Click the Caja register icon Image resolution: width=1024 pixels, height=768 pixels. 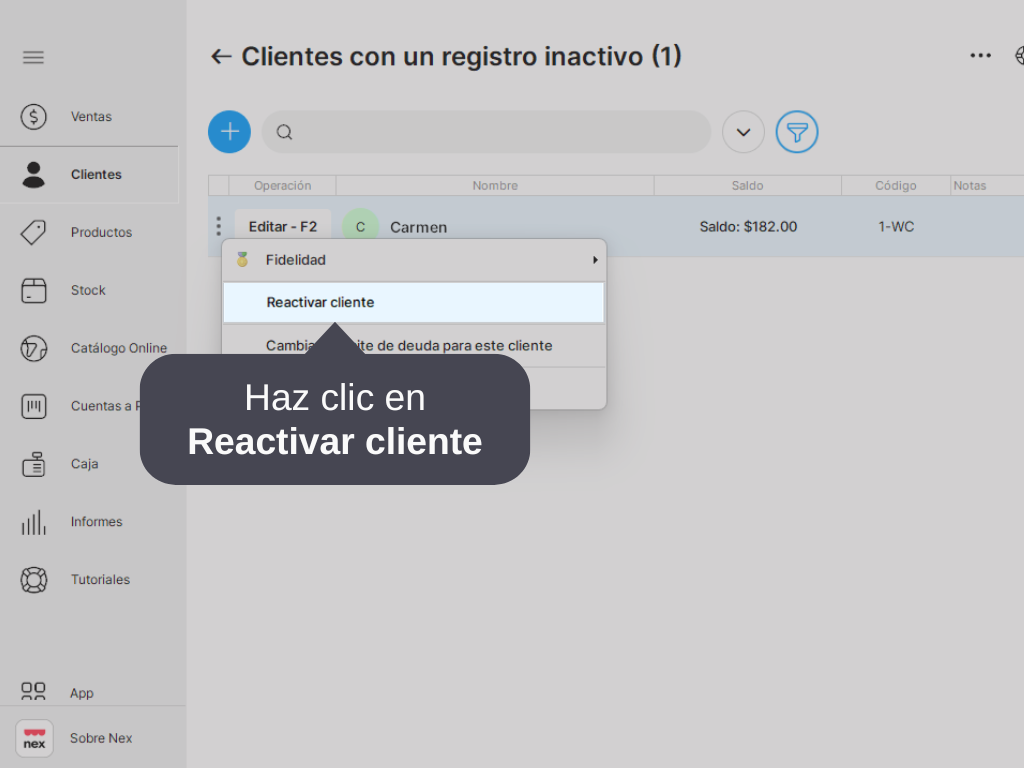click(33, 464)
